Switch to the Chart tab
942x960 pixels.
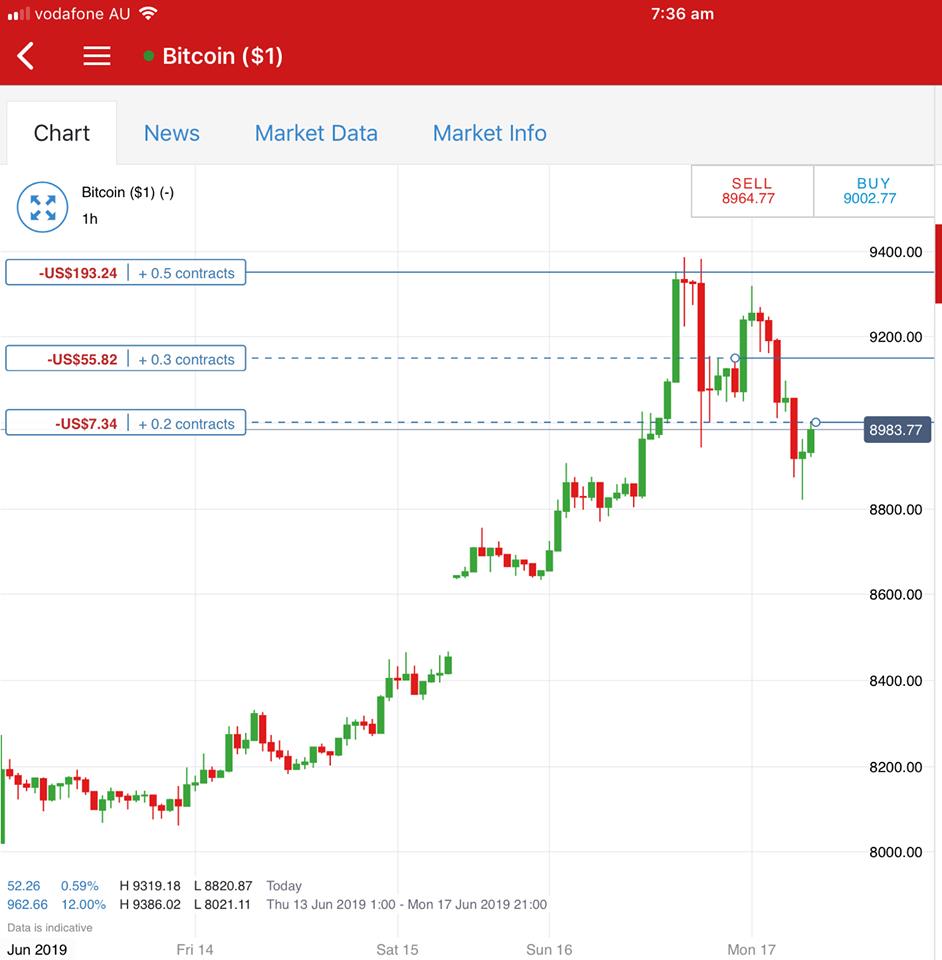tap(61, 133)
